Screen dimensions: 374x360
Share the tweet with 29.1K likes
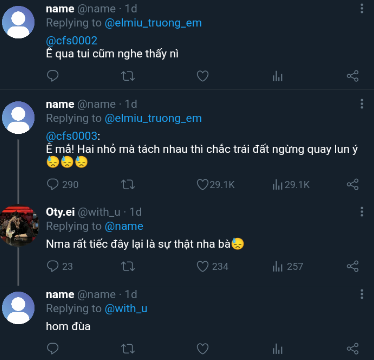coord(352,184)
